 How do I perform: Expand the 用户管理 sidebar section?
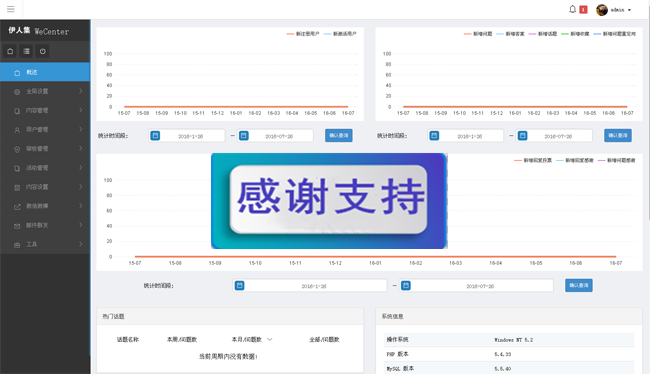(45, 129)
